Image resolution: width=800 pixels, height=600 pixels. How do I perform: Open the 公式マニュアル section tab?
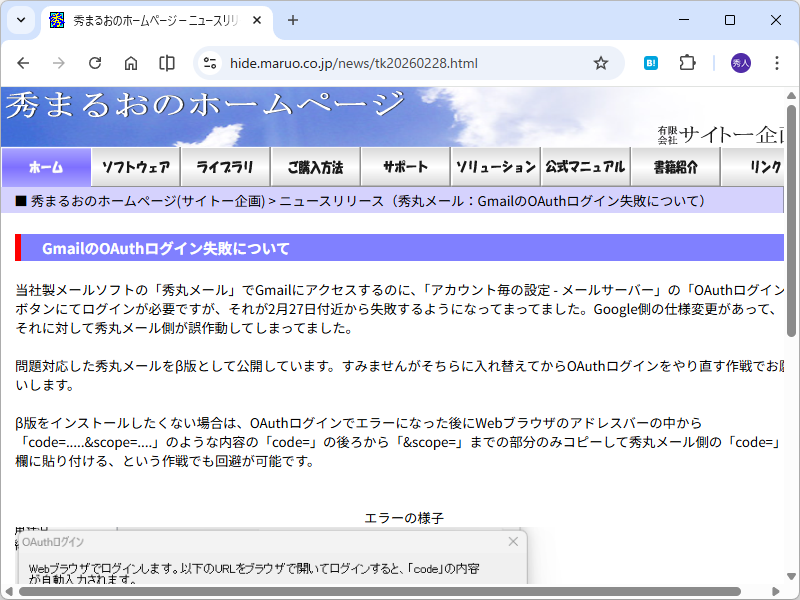(585, 166)
